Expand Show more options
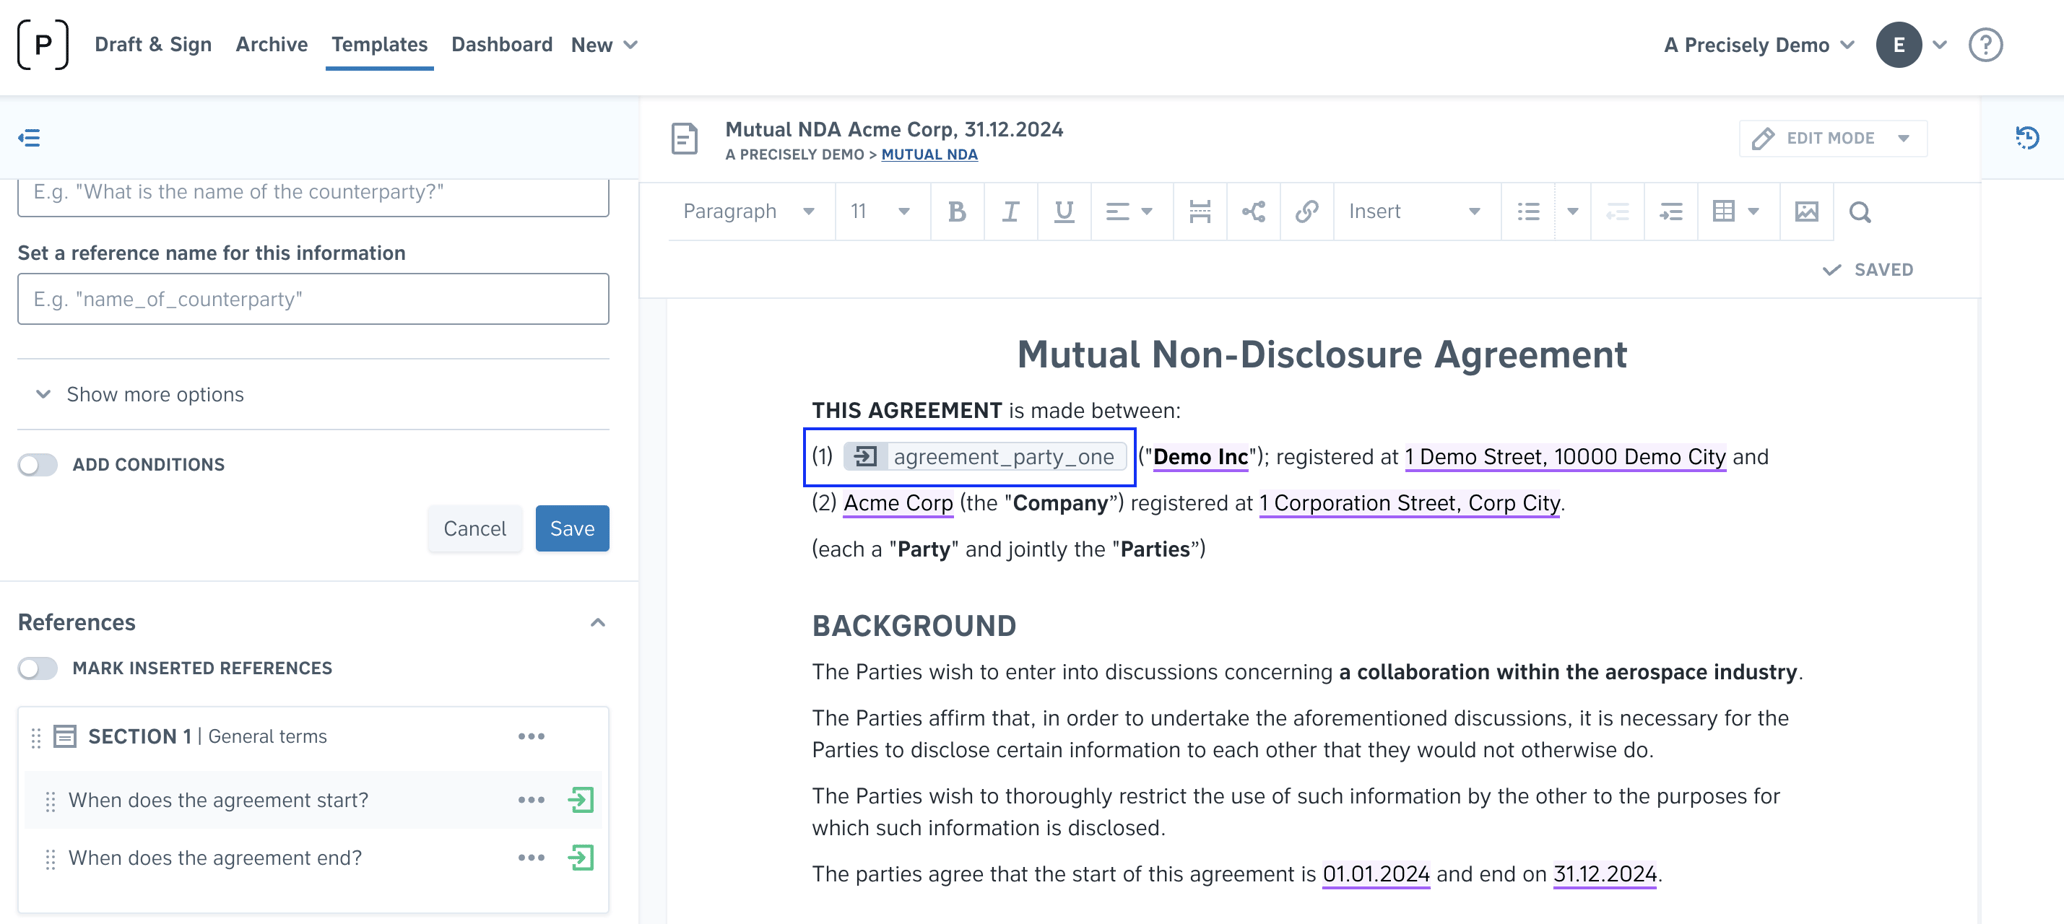The image size is (2064, 924). (141, 395)
